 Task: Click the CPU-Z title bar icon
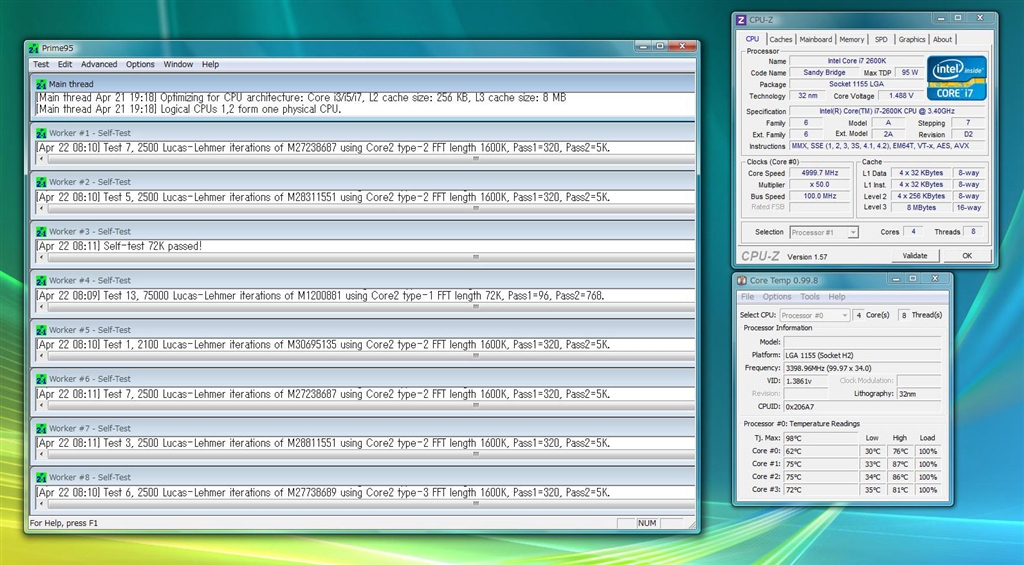pyautogui.click(x=741, y=20)
